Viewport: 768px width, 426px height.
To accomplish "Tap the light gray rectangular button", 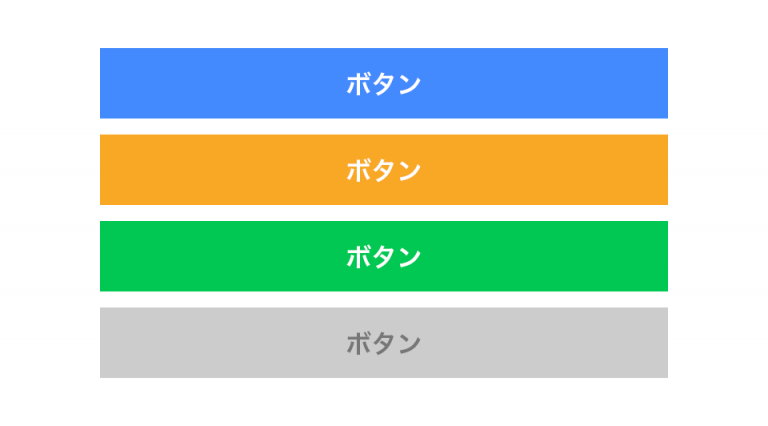I will coord(383,343).
